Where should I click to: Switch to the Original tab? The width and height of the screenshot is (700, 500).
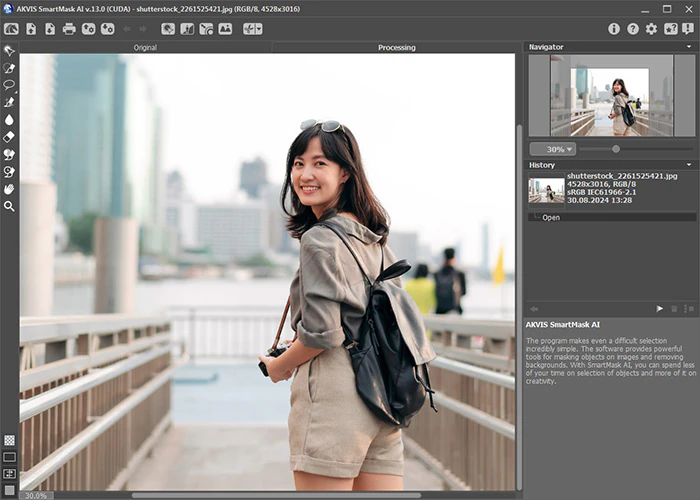pyautogui.click(x=145, y=47)
